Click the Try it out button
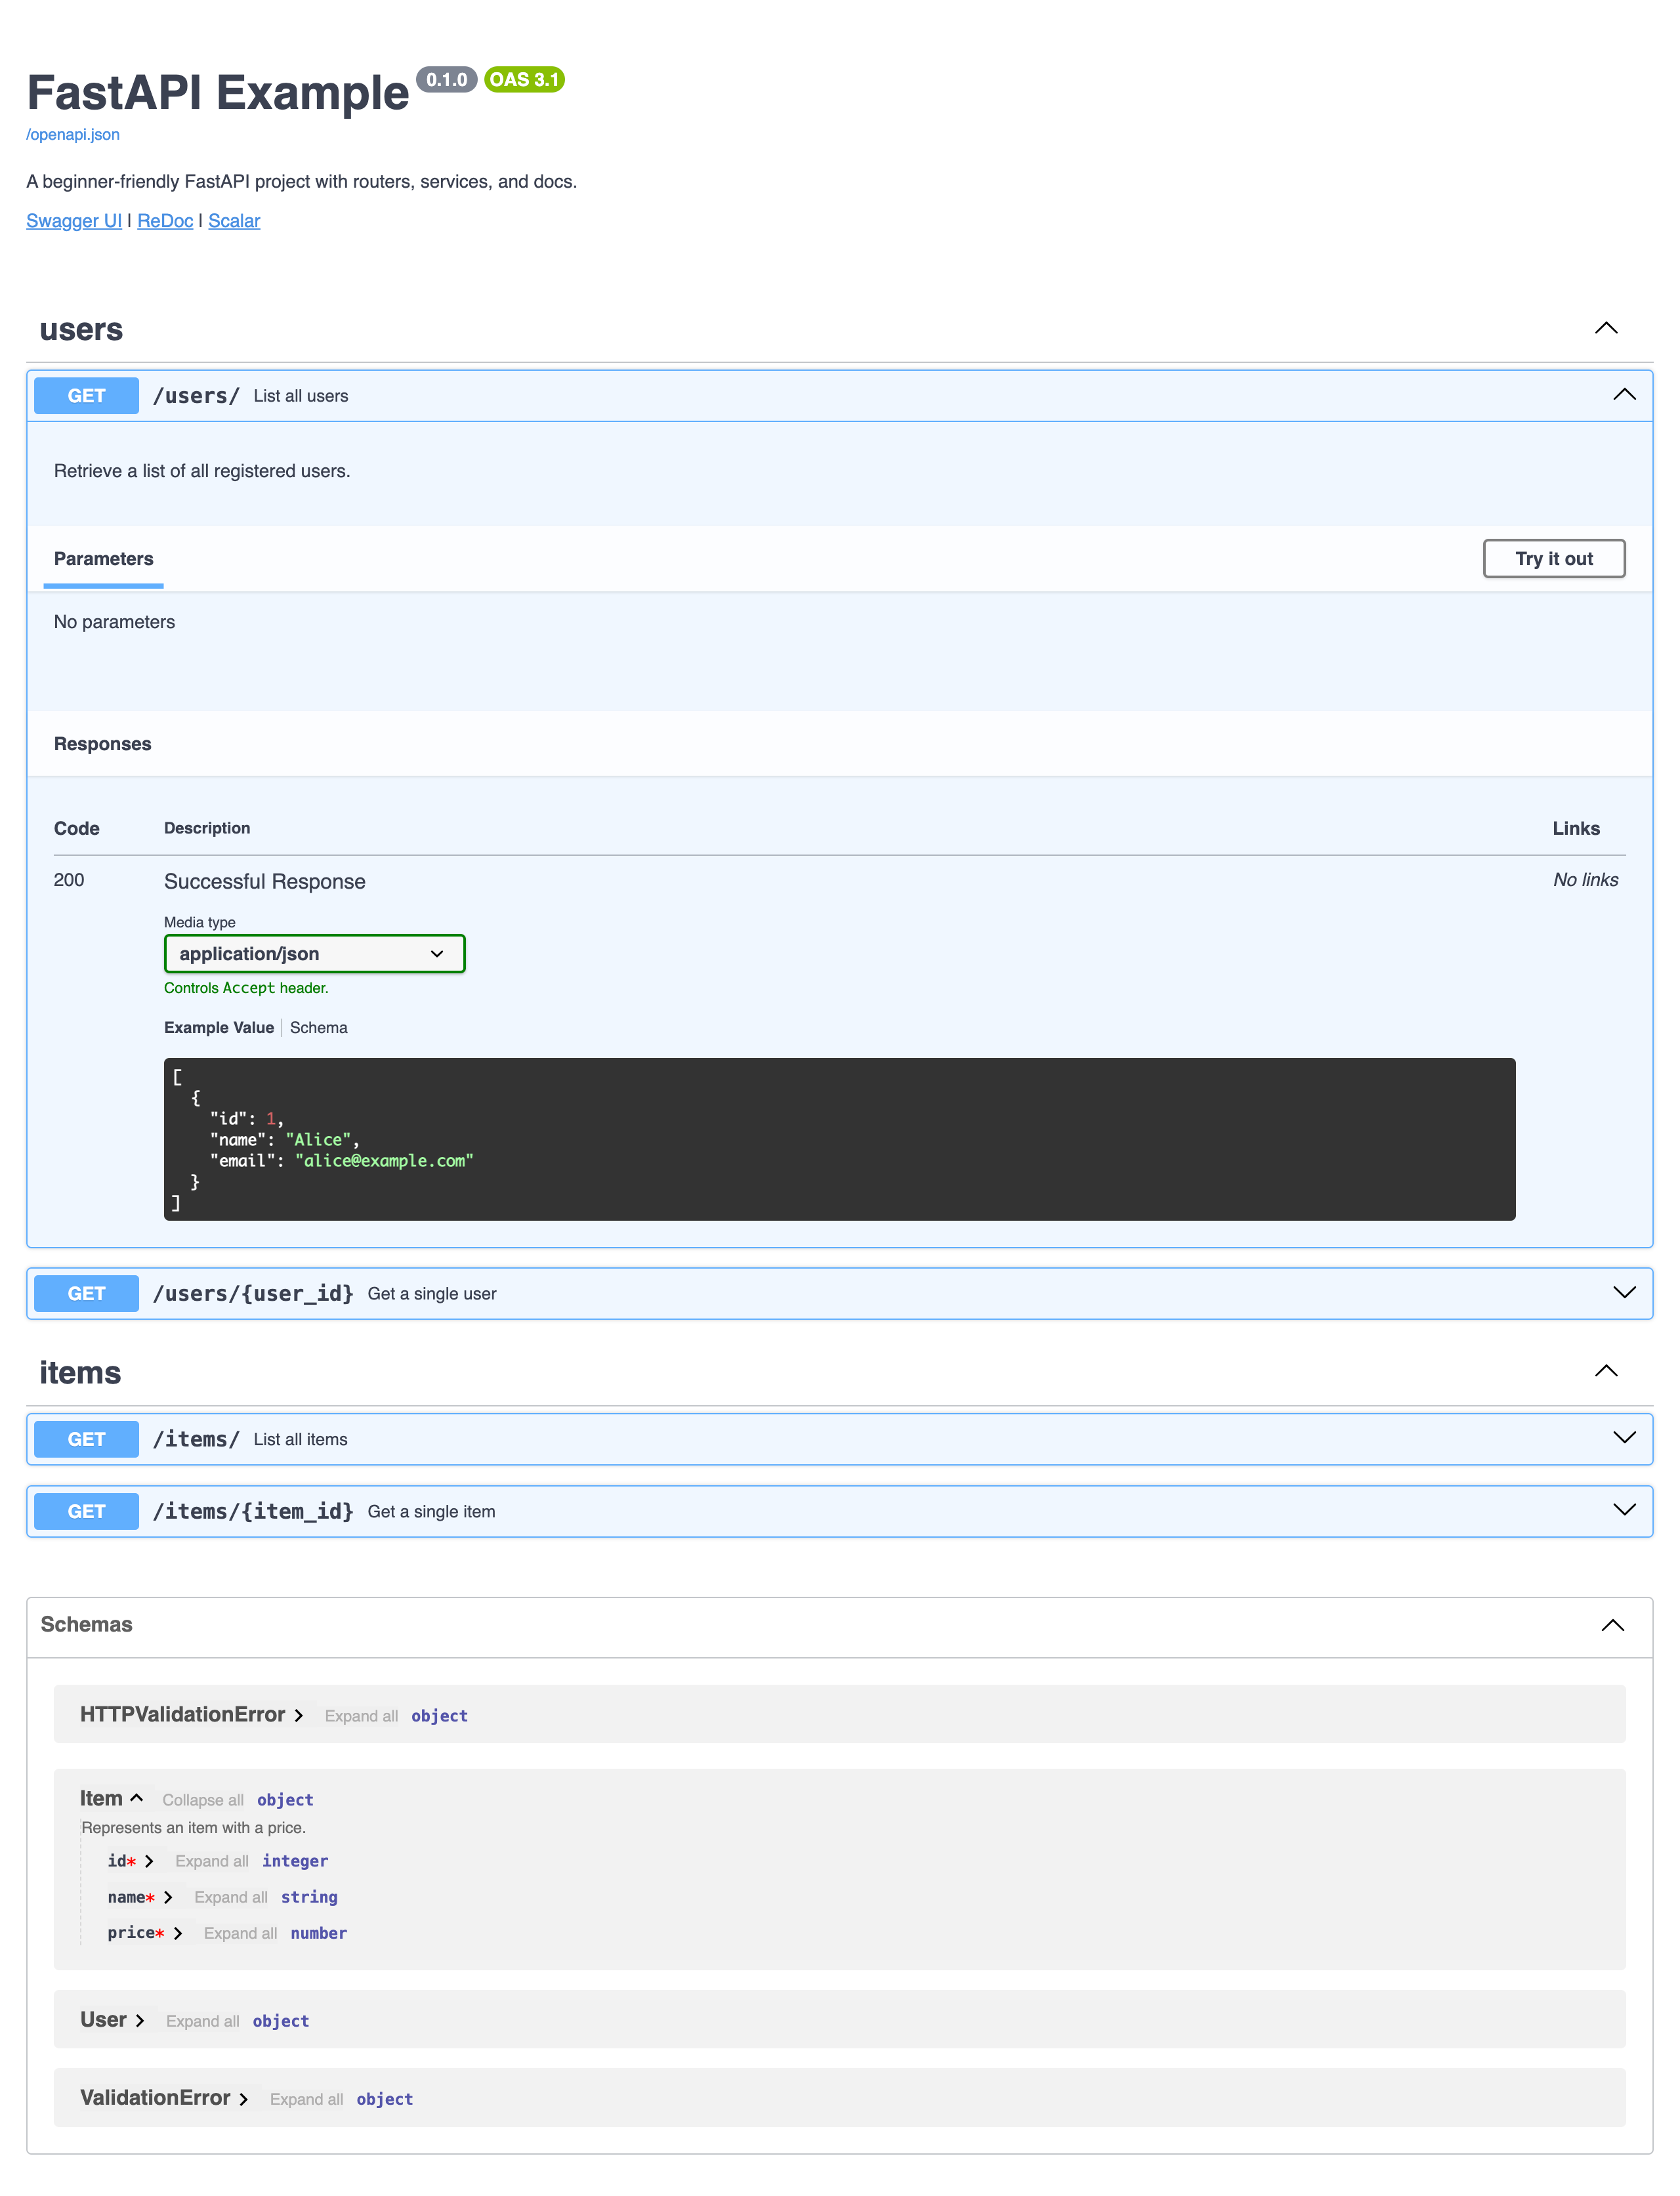The image size is (1680, 2196). (1553, 559)
